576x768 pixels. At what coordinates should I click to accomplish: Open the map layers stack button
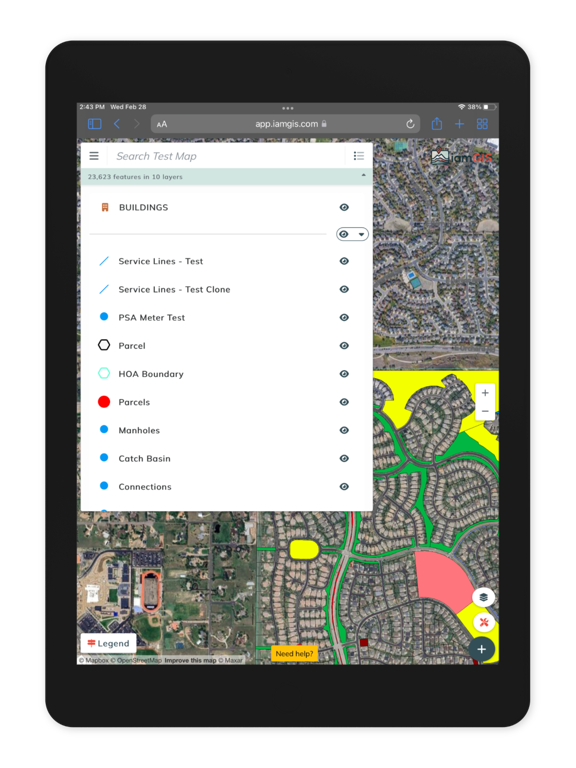(483, 597)
